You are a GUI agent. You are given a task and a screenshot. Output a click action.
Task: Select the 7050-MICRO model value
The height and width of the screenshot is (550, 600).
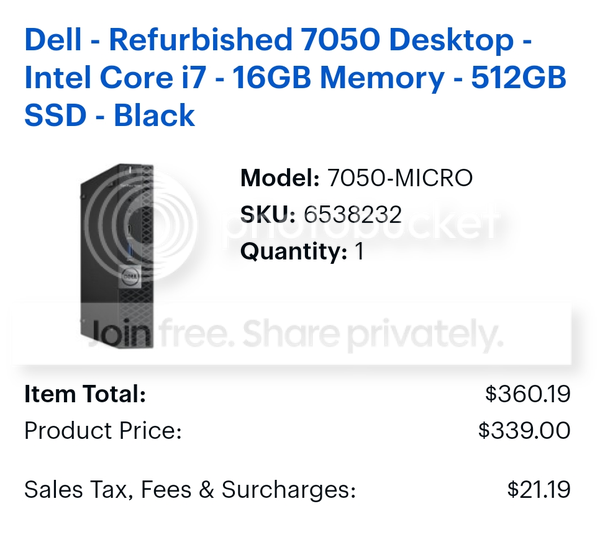click(x=400, y=179)
